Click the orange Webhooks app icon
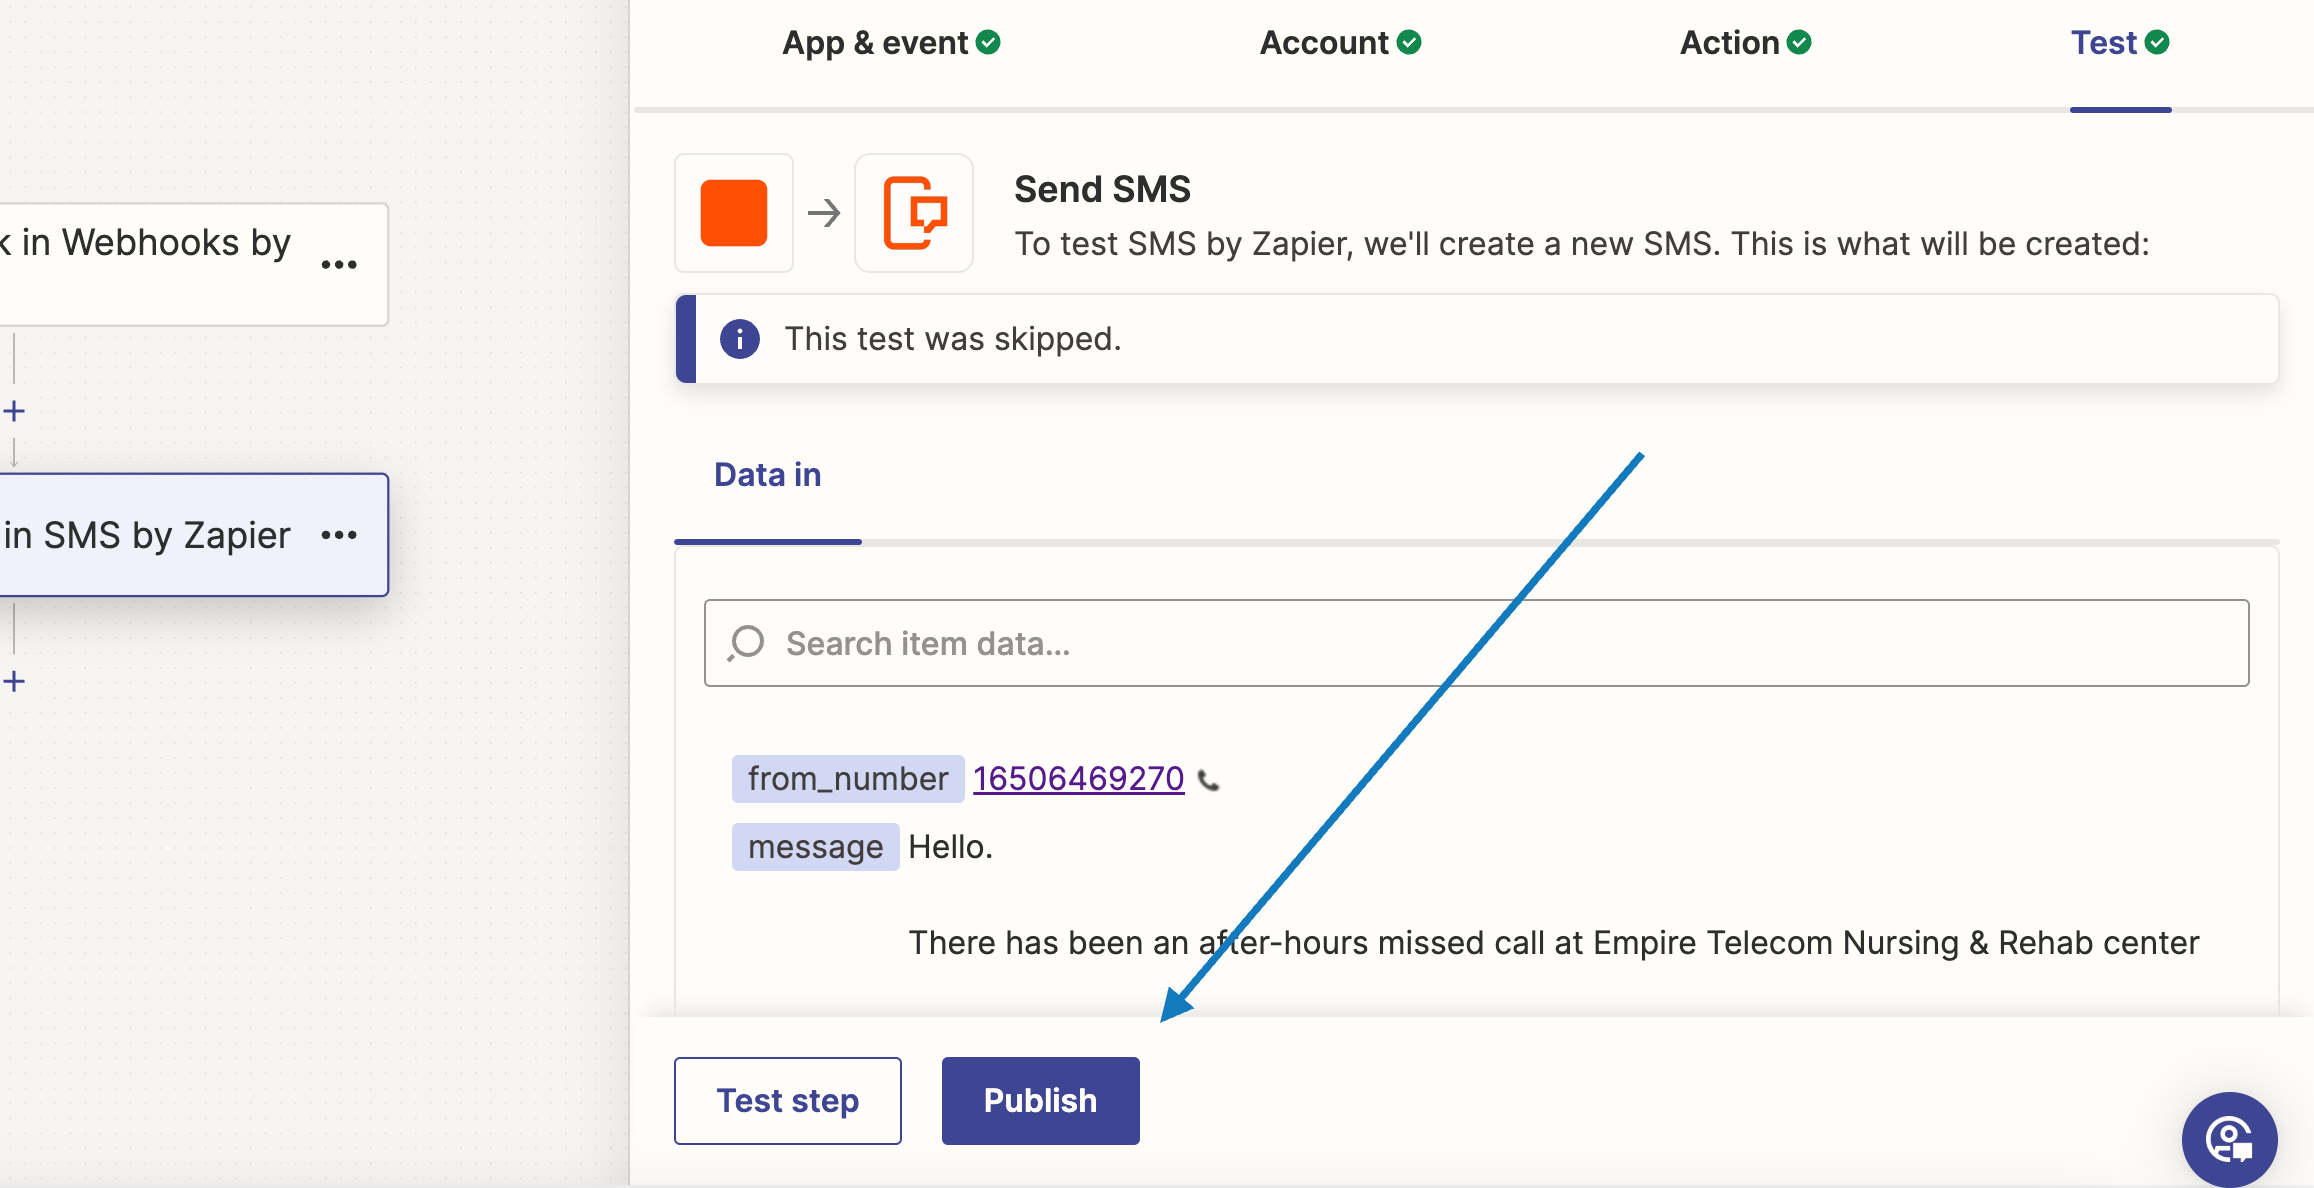 point(734,213)
